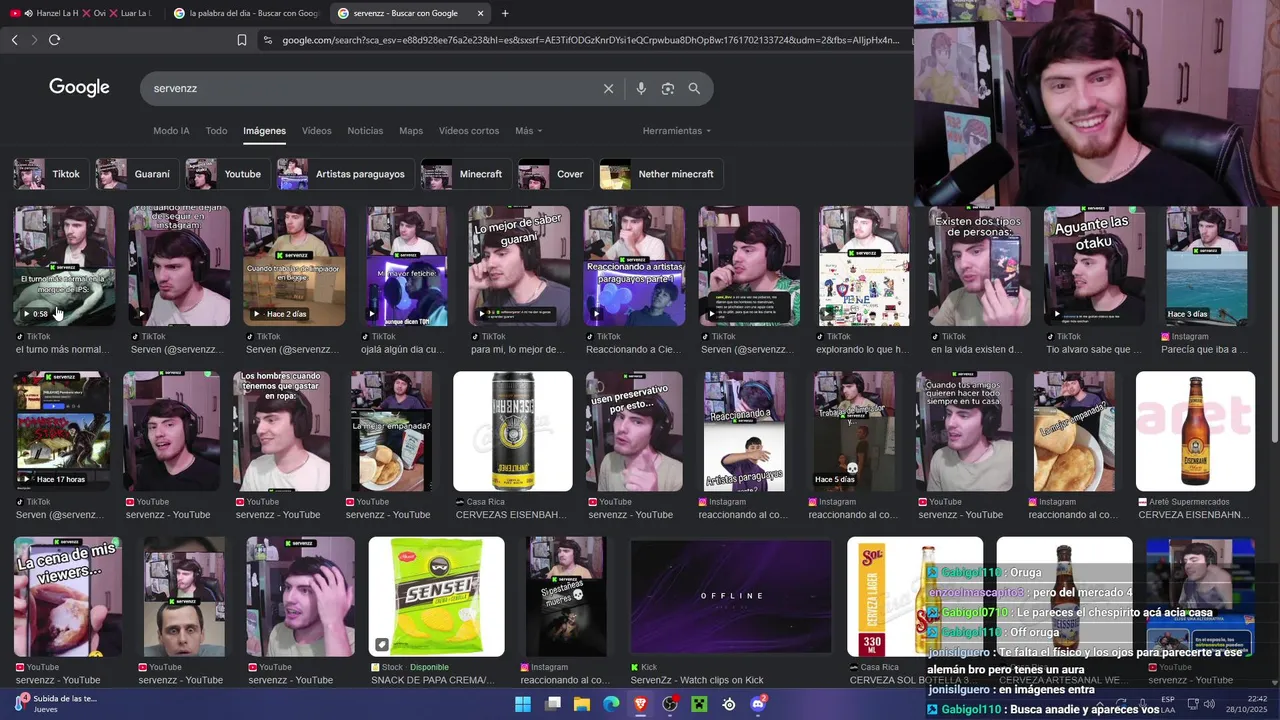This screenshot has height=720, width=1280.
Task: Apply the 'Minecraft' filter chip
Action: tap(465, 174)
